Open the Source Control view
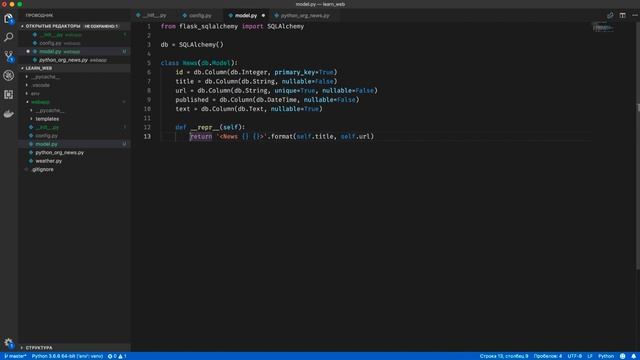640x360 pixels. coord(9,56)
